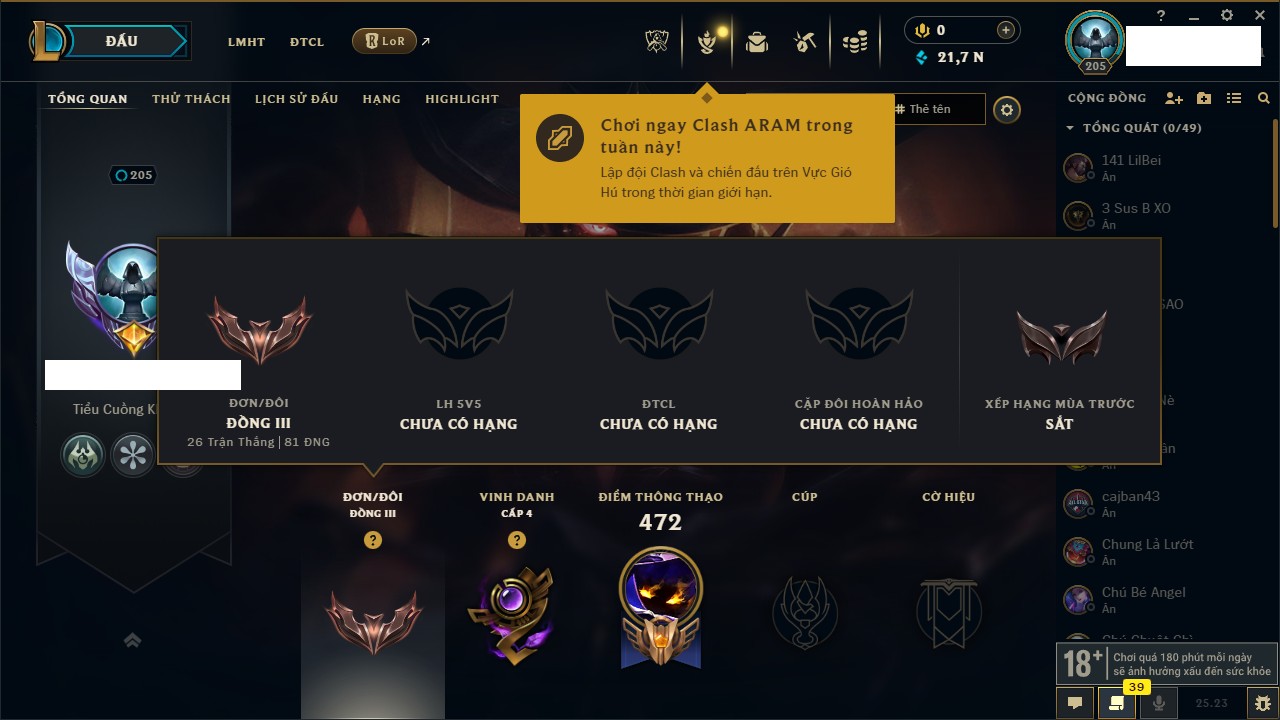Open the chat bubble icon

click(1075, 703)
